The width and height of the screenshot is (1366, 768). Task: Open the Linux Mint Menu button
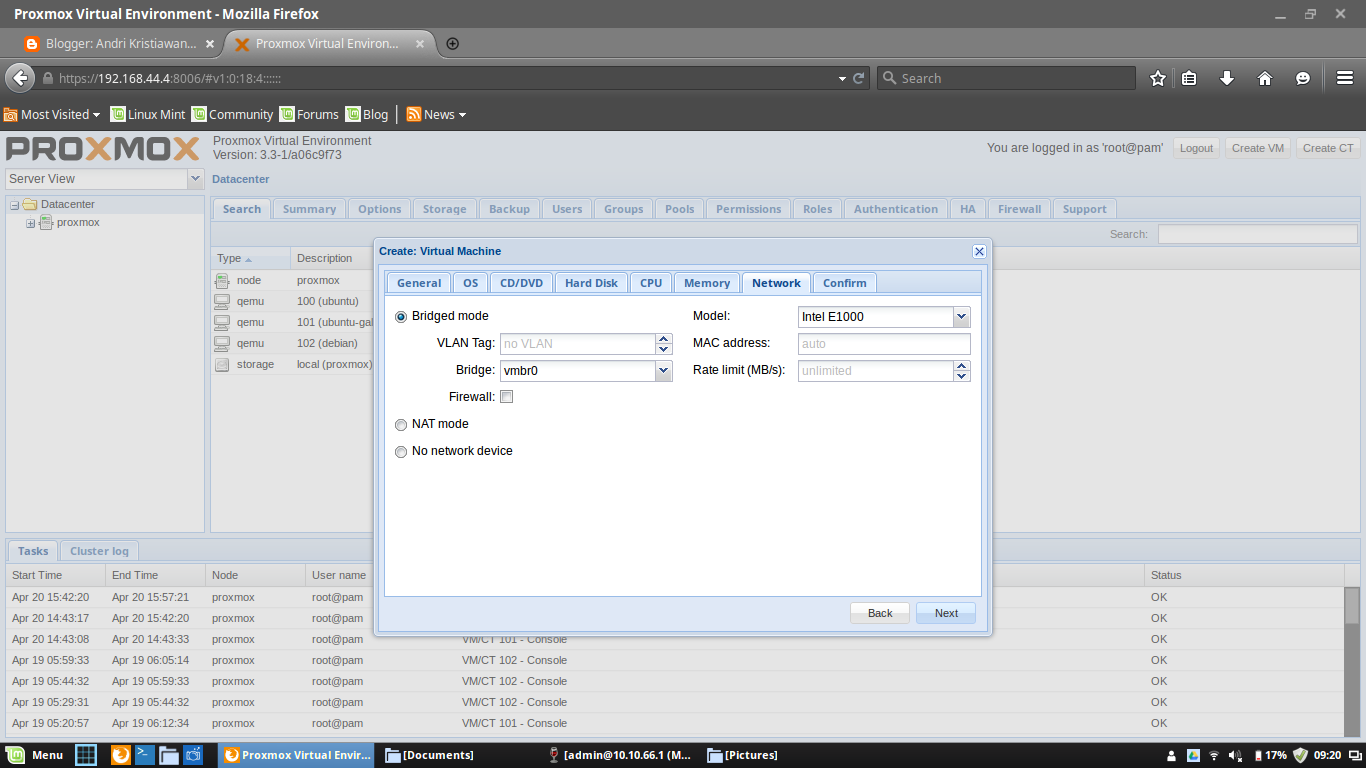35,755
